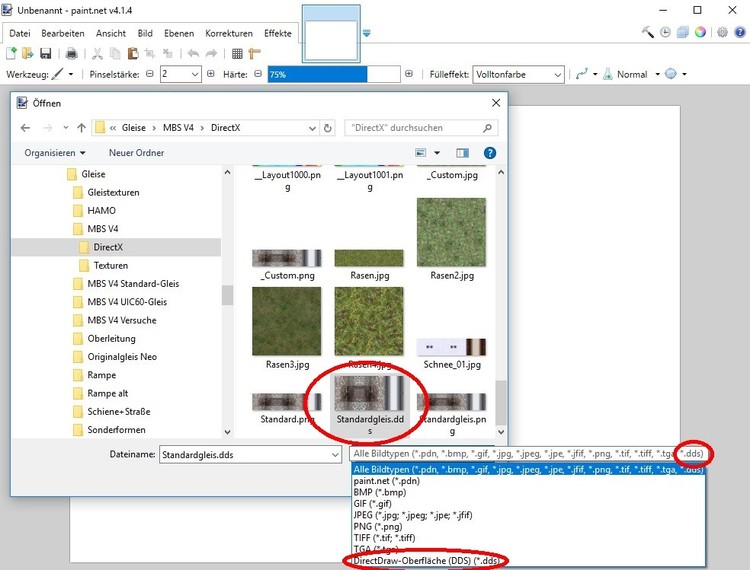Click the New image toolbar icon

coord(11,53)
